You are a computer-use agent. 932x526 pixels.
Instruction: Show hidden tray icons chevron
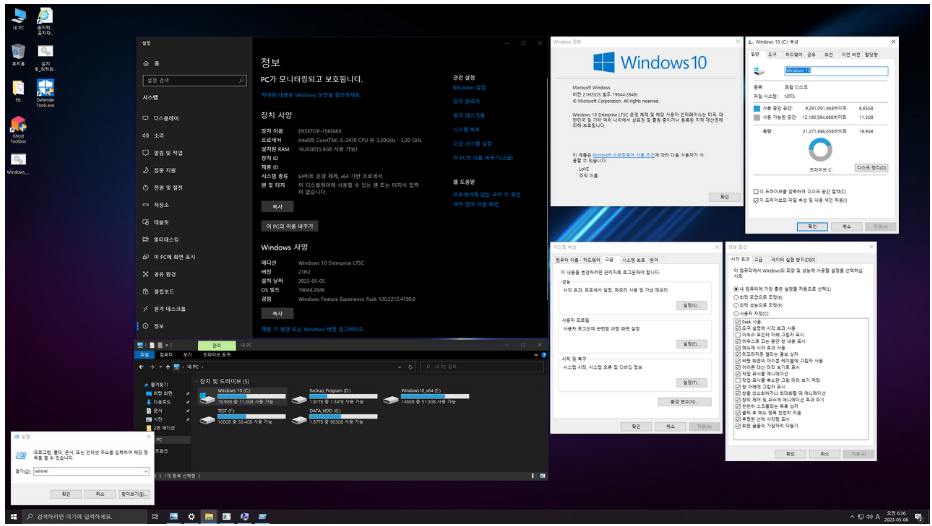pyautogui.click(x=852, y=516)
